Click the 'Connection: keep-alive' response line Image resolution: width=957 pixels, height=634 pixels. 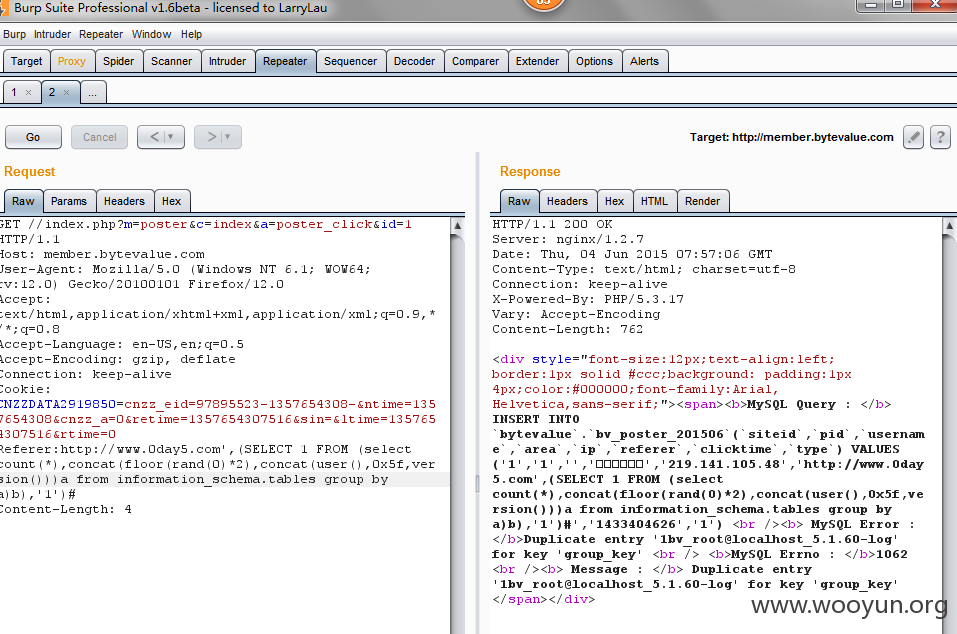coord(580,284)
